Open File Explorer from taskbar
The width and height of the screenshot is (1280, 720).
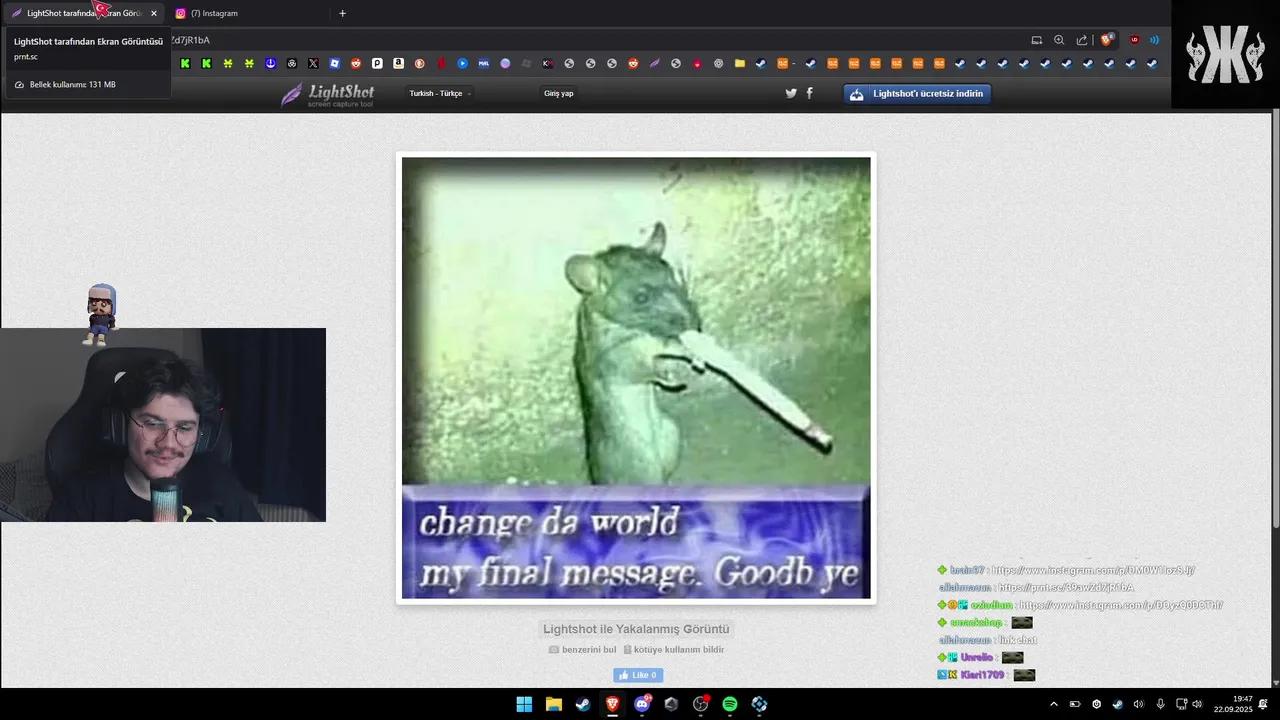click(553, 704)
